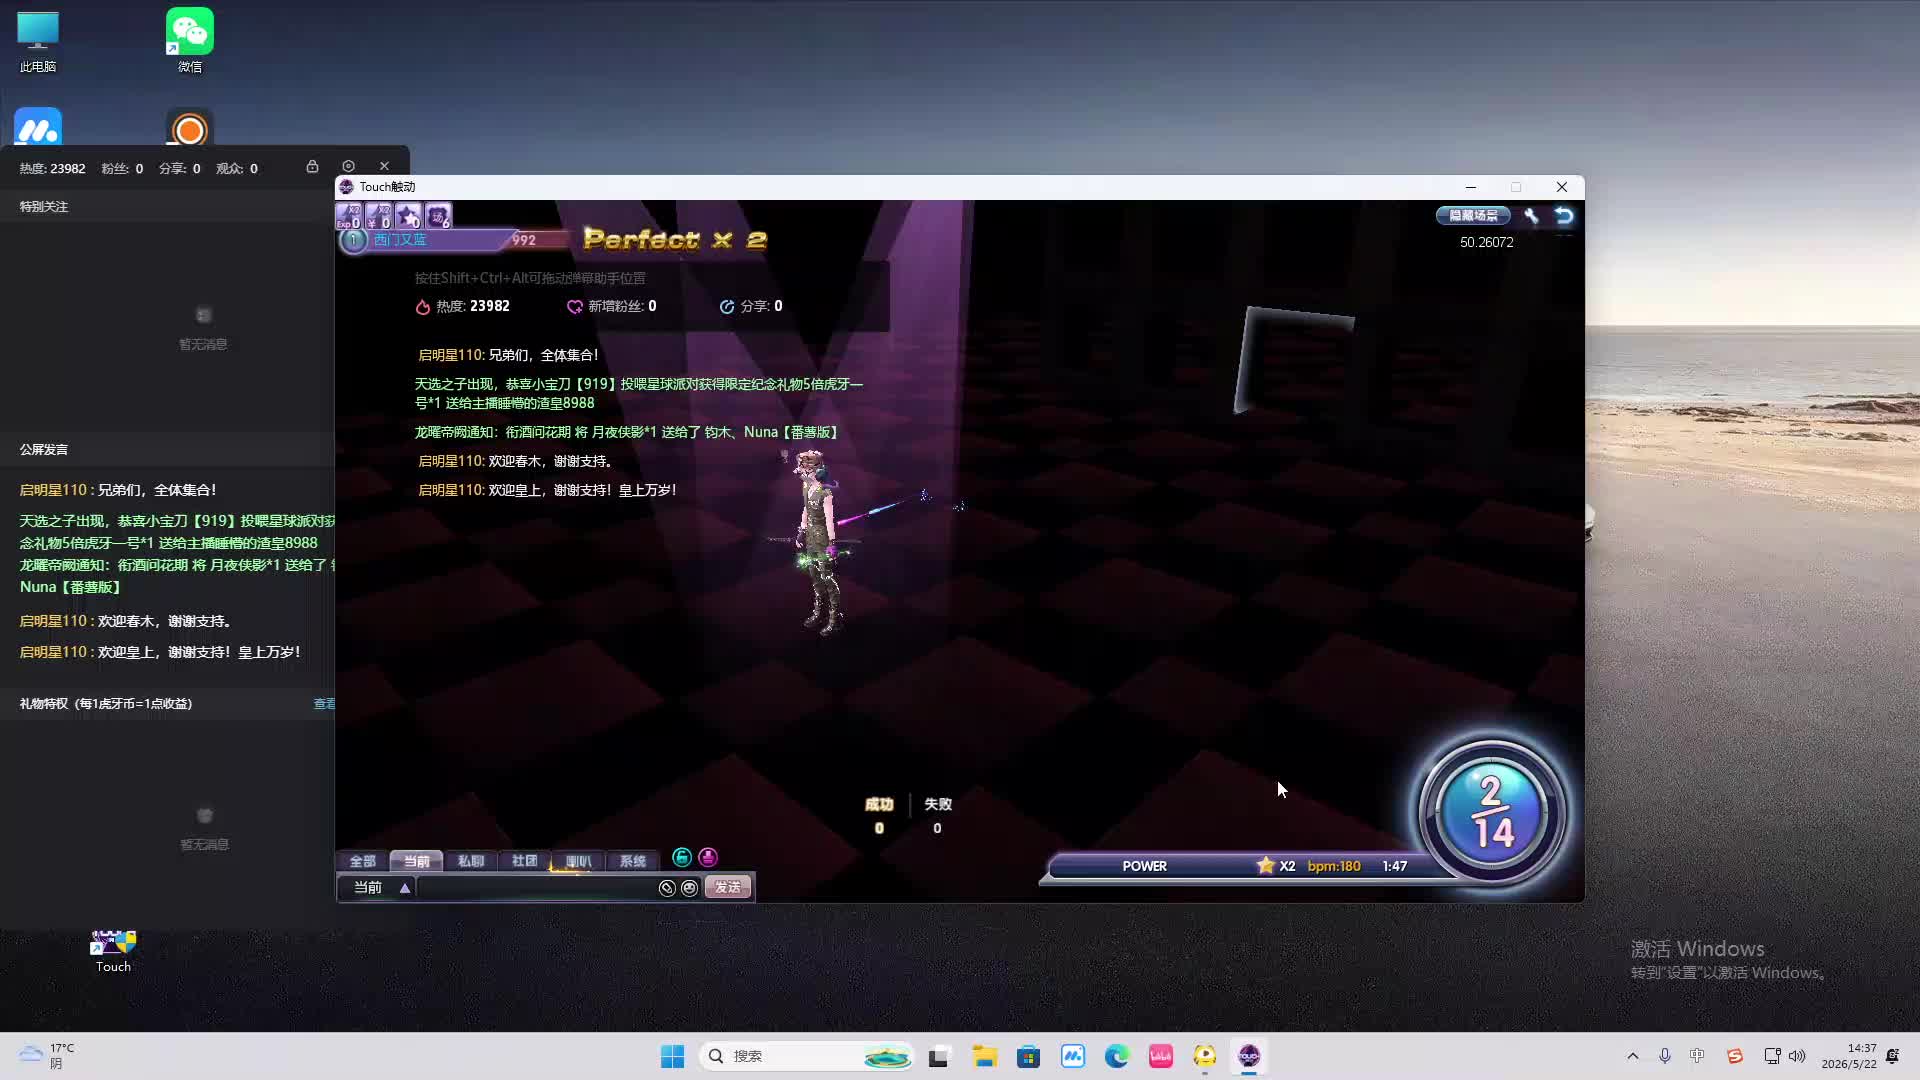
Task: Launch Microsoft Edge from the taskbar
Action: (x=1116, y=1056)
